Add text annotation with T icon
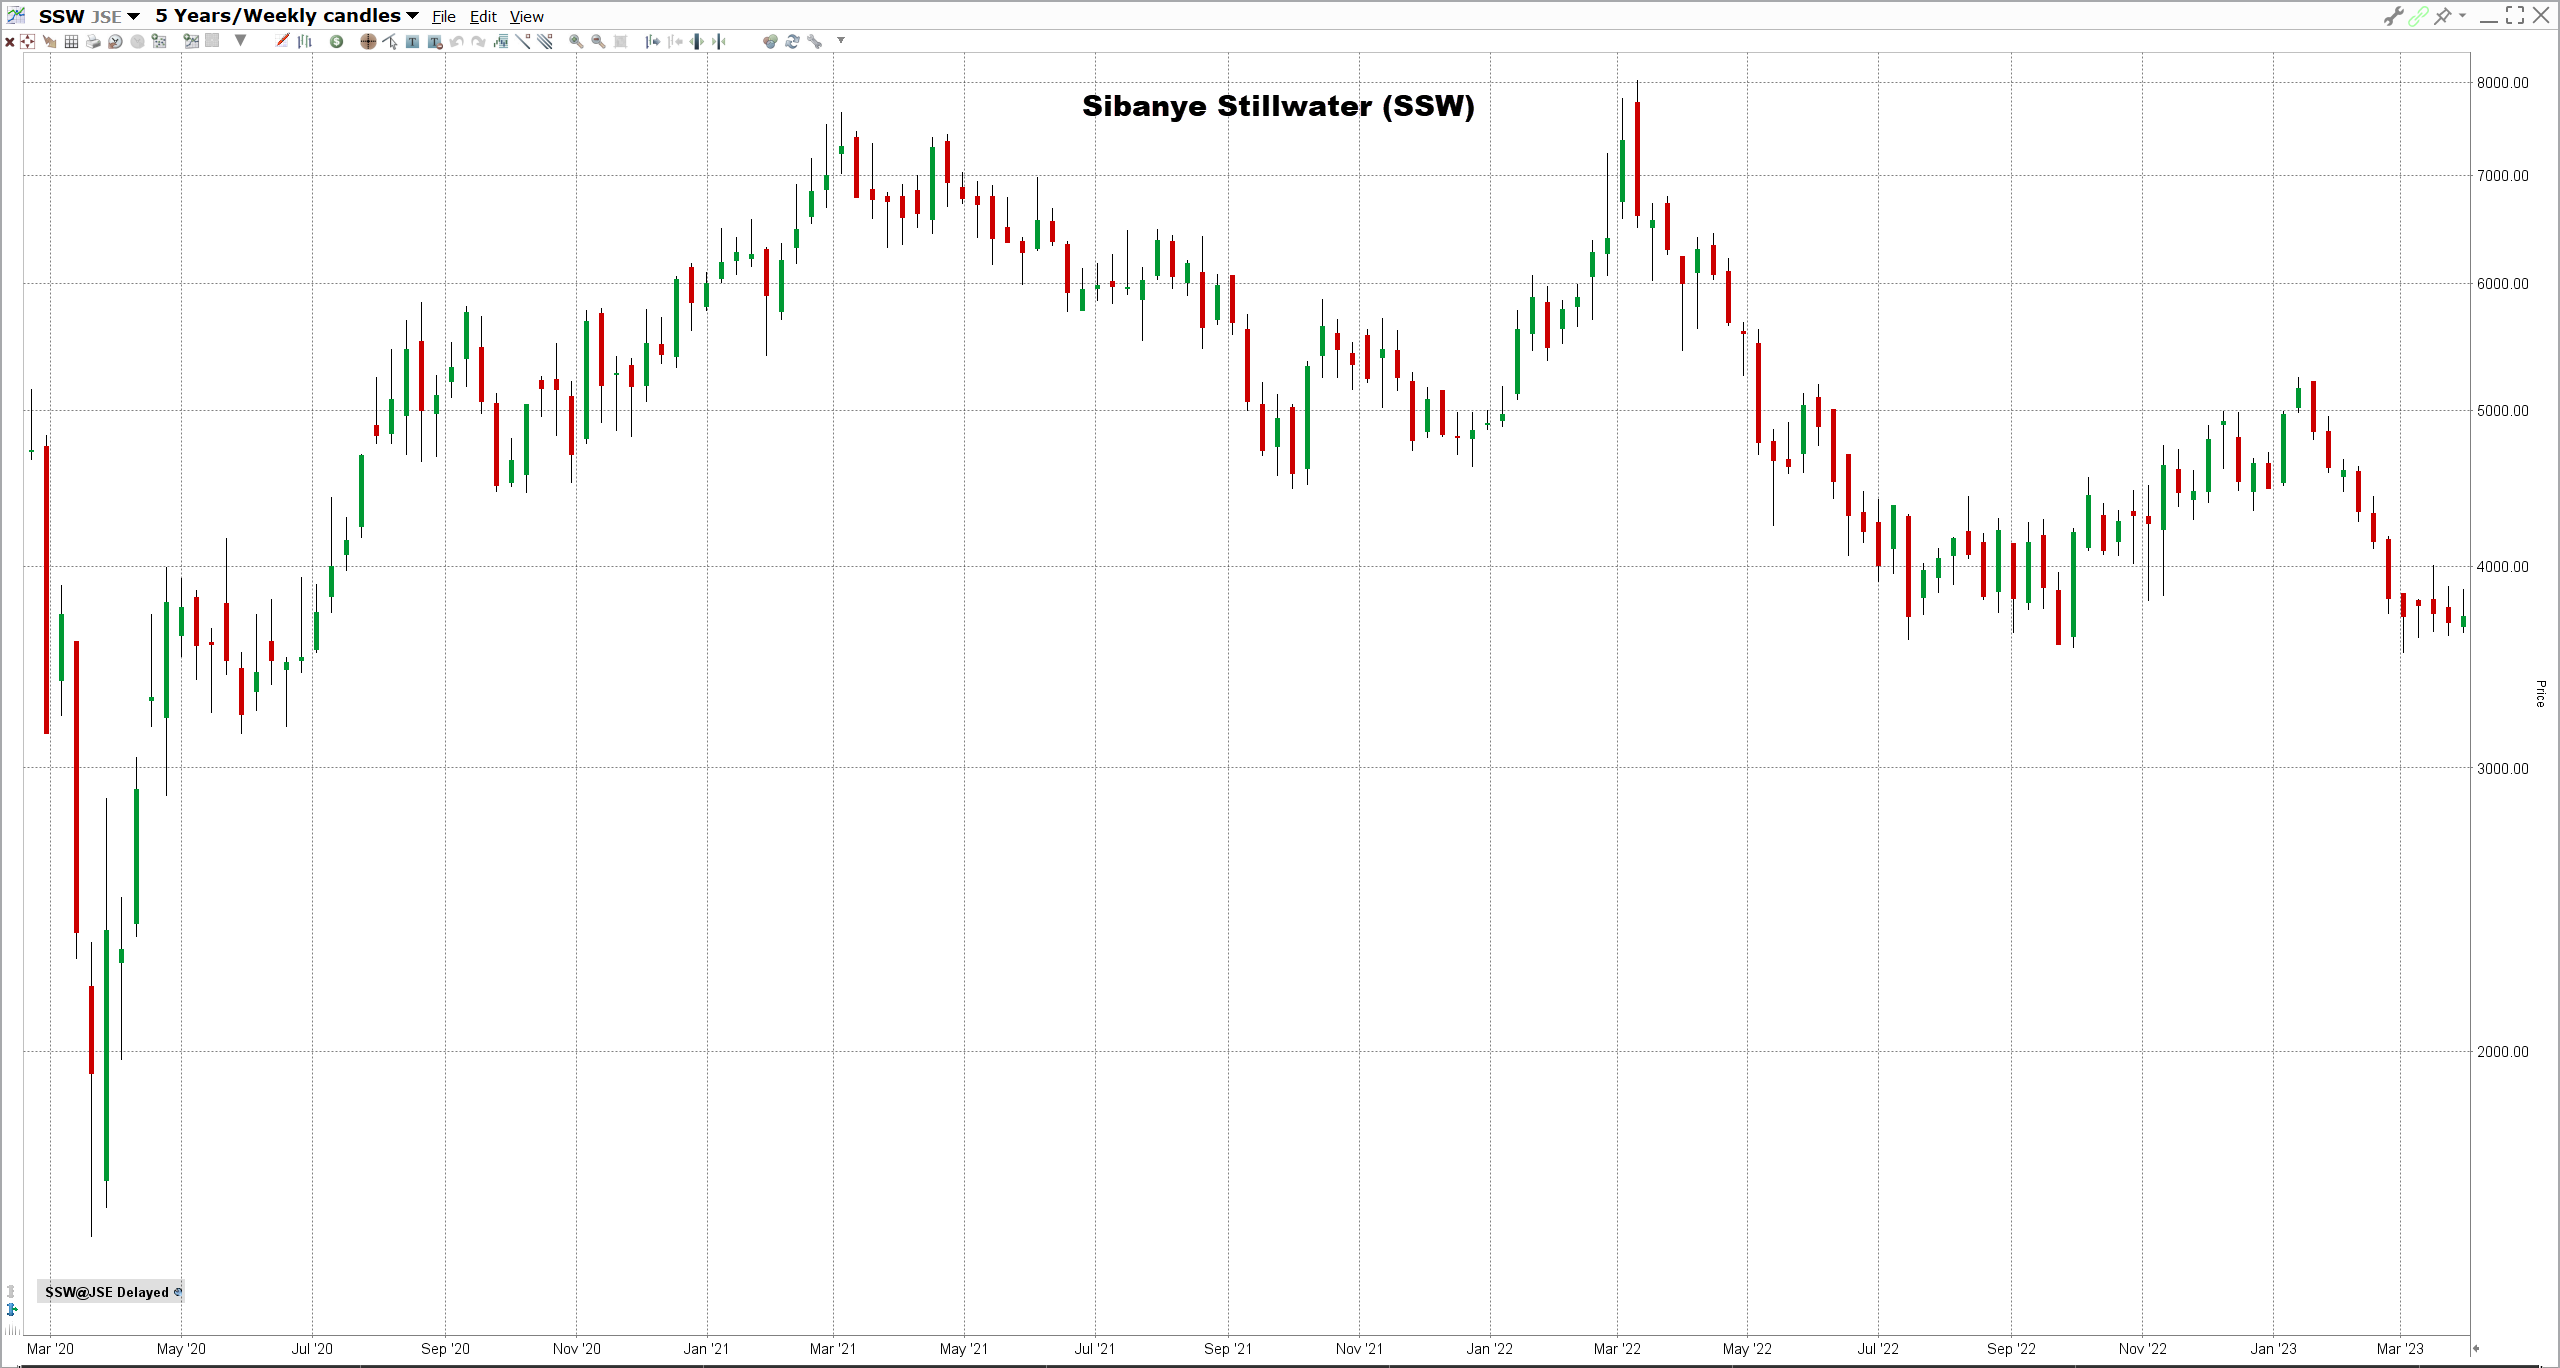 (412, 41)
